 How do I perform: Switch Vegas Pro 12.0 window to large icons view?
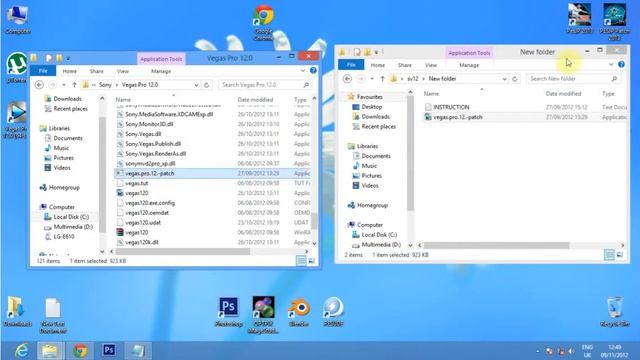point(311,261)
